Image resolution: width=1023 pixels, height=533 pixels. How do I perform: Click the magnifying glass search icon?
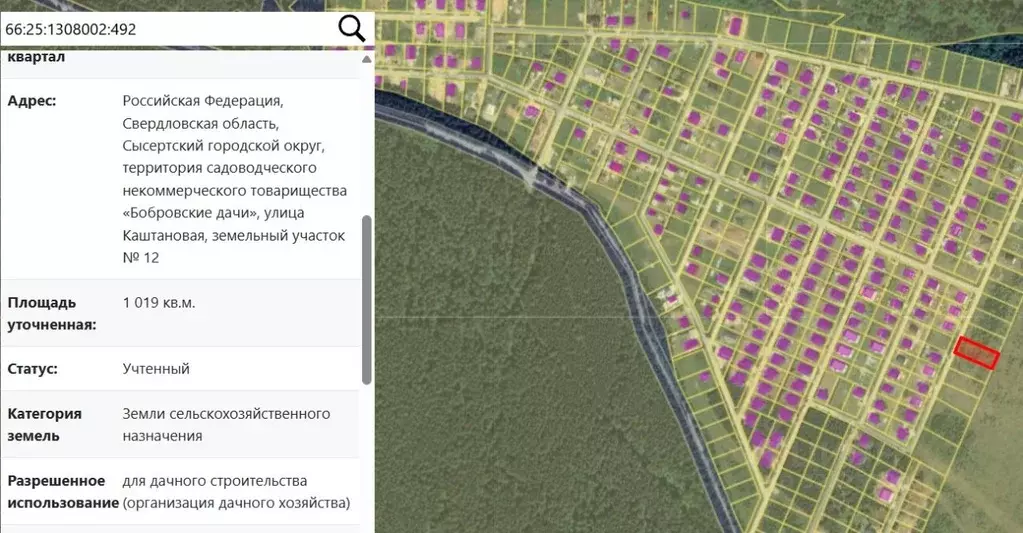pos(352,29)
